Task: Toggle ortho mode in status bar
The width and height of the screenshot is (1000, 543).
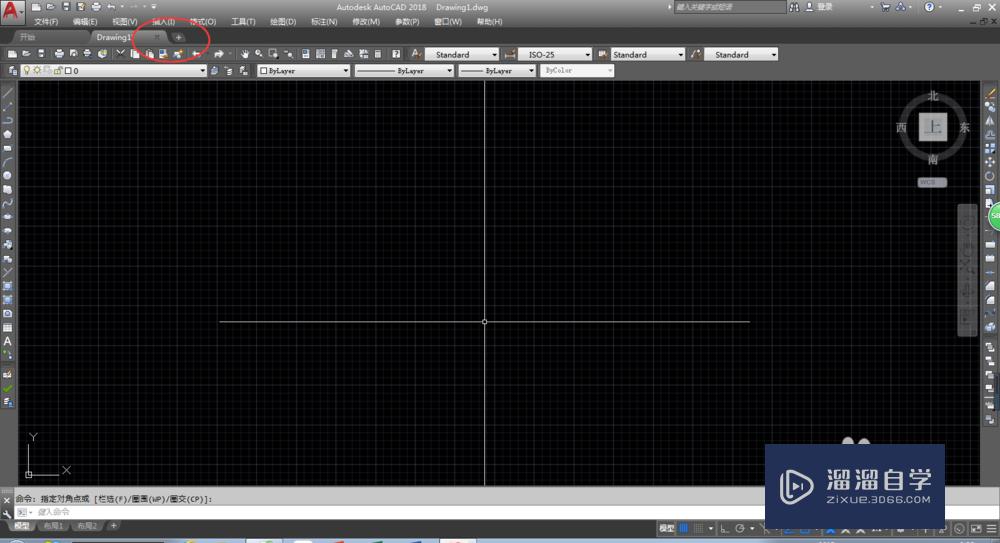Action: point(724,528)
